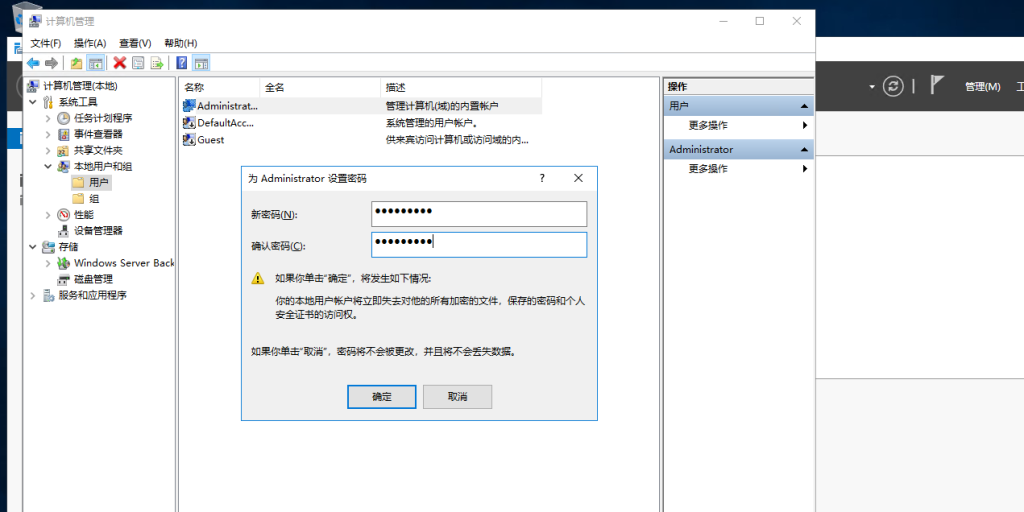Sort by the 名称 column header

[219, 87]
